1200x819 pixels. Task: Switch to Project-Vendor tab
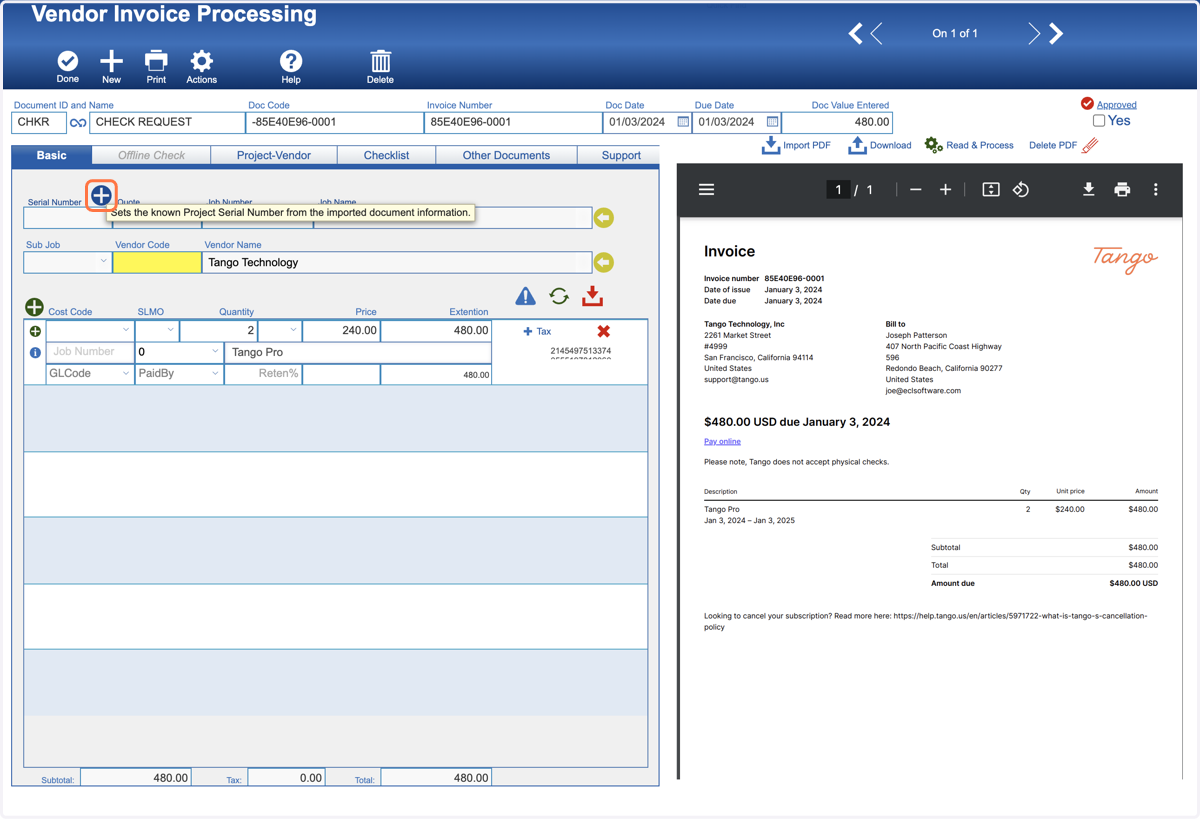[x=274, y=155]
